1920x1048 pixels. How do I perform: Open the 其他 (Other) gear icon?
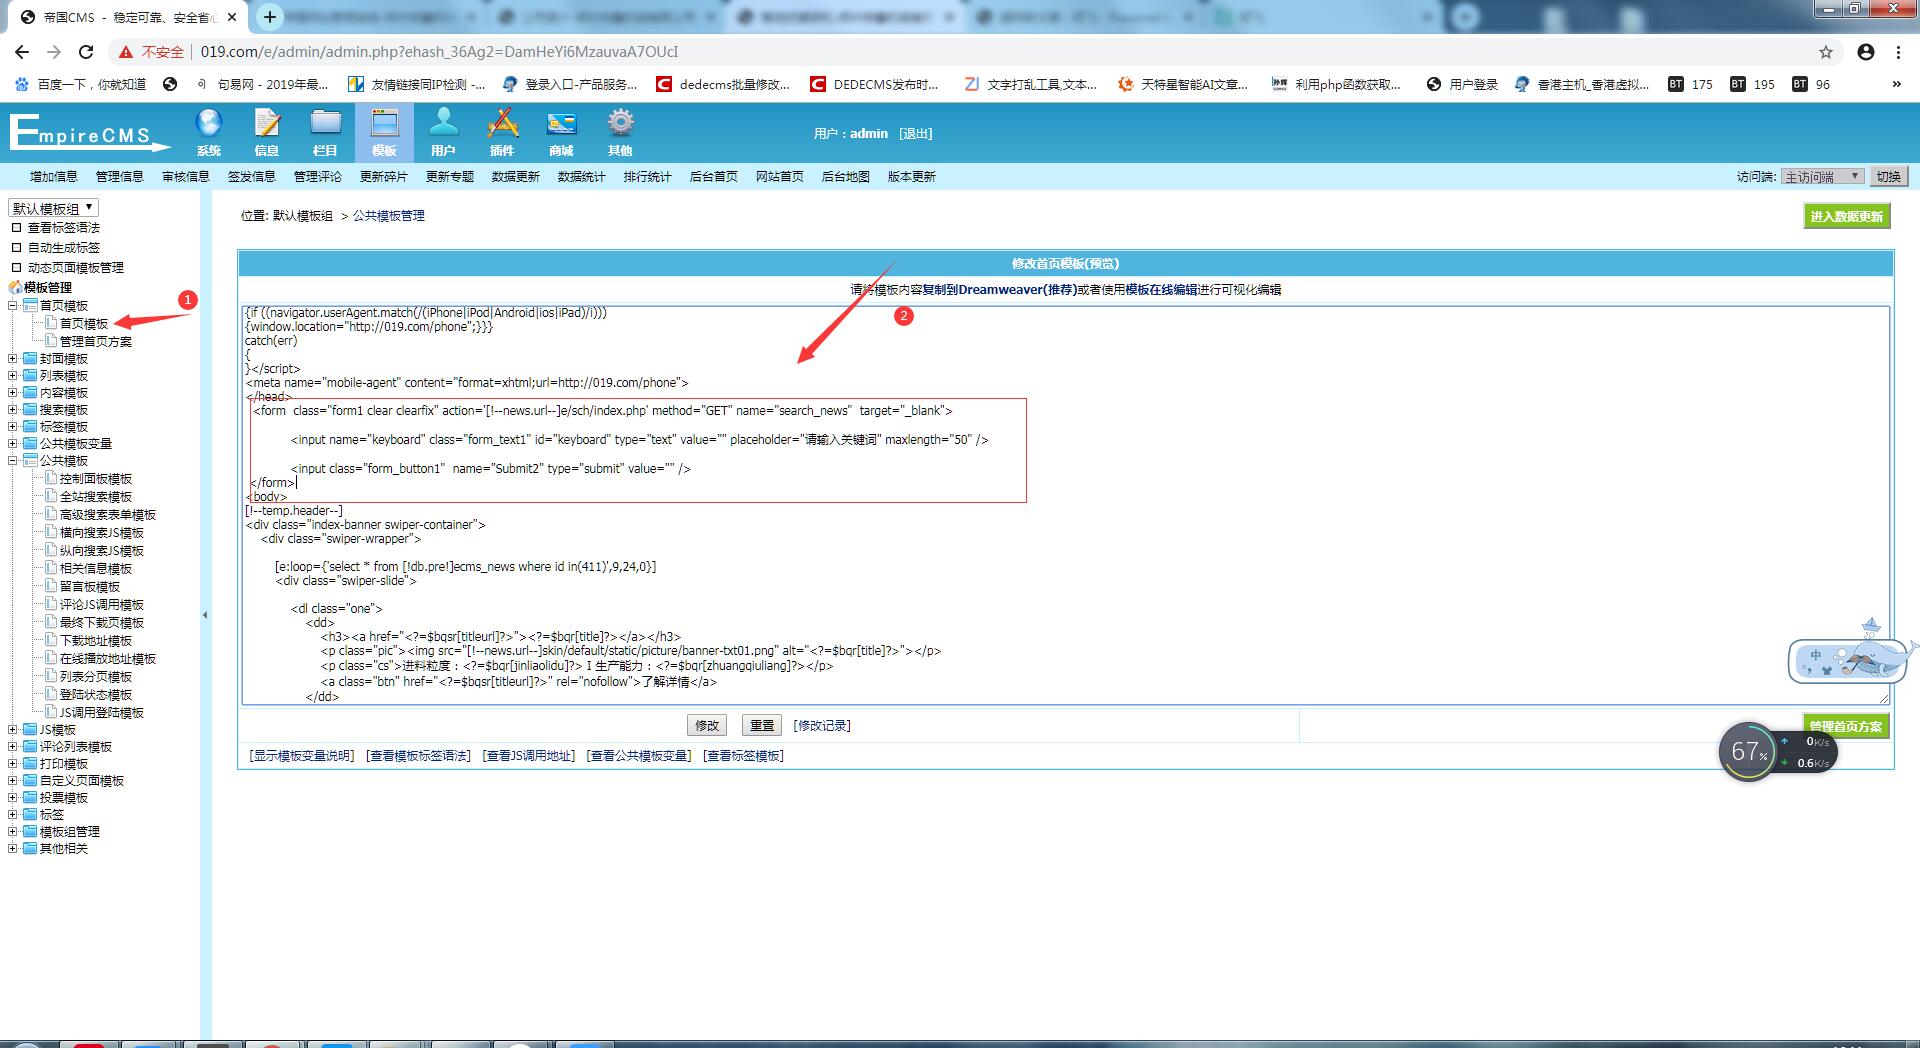[x=620, y=132]
